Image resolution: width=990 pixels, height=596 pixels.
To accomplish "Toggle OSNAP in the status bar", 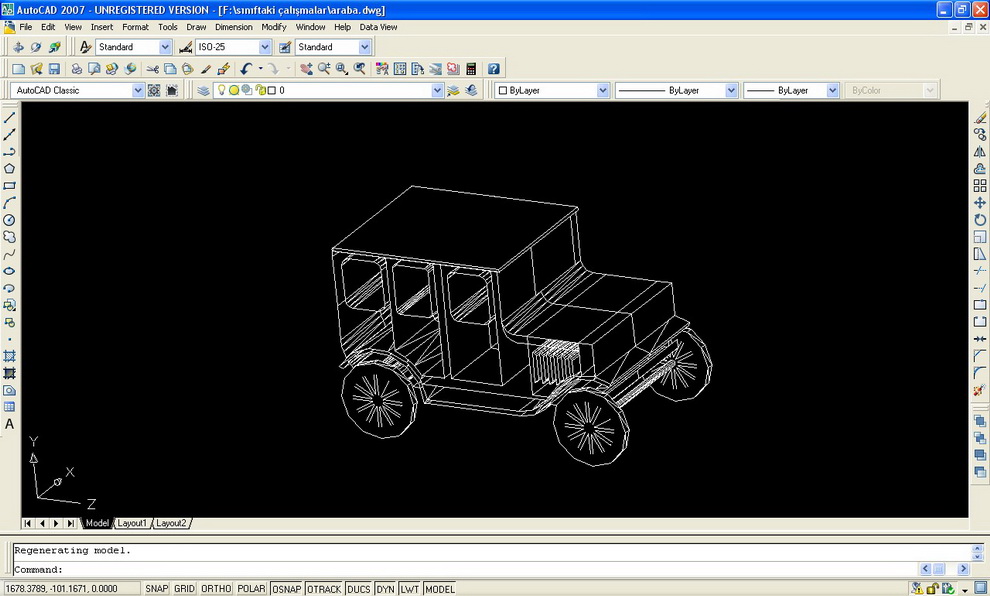I will pyautogui.click(x=287, y=588).
